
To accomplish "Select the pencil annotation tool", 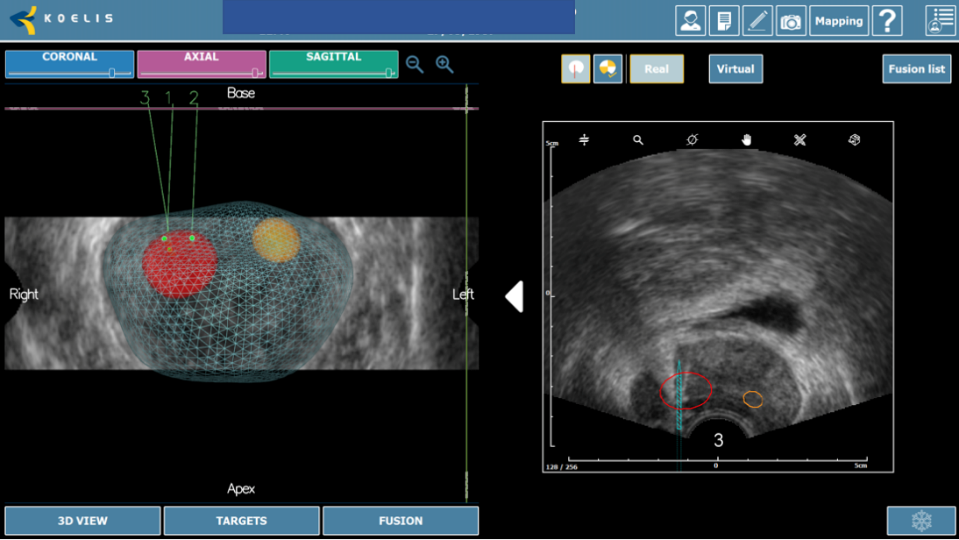I will click(757, 21).
